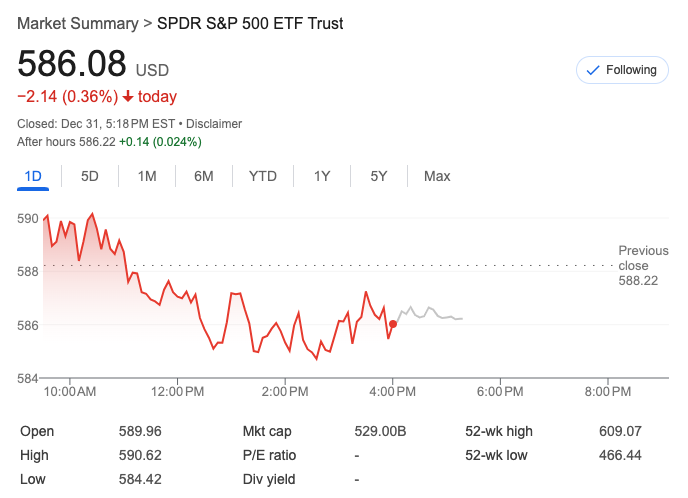Open the 1Y chart view

[322, 177]
